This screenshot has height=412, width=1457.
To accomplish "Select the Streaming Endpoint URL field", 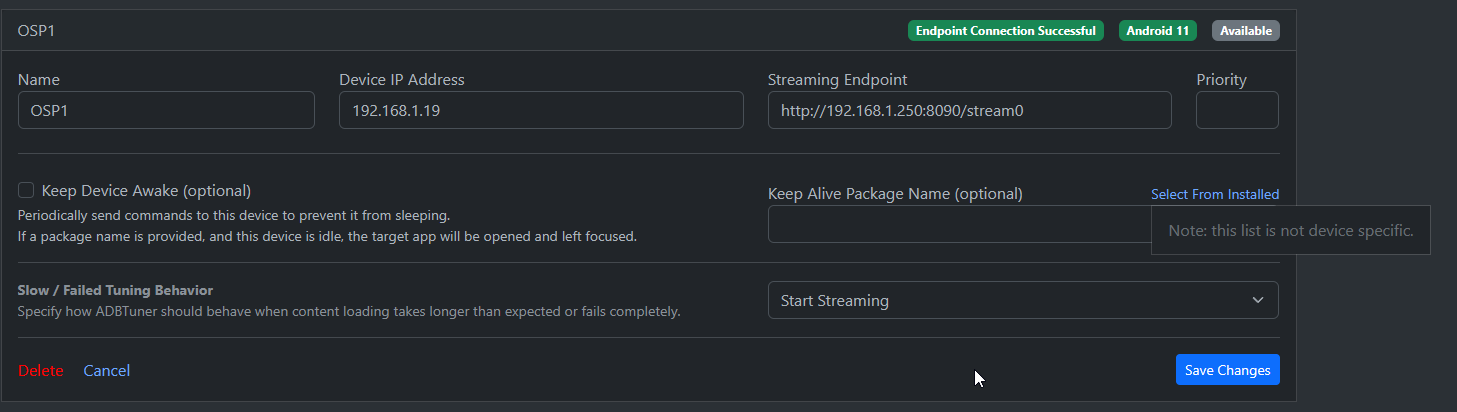I will point(968,110).
